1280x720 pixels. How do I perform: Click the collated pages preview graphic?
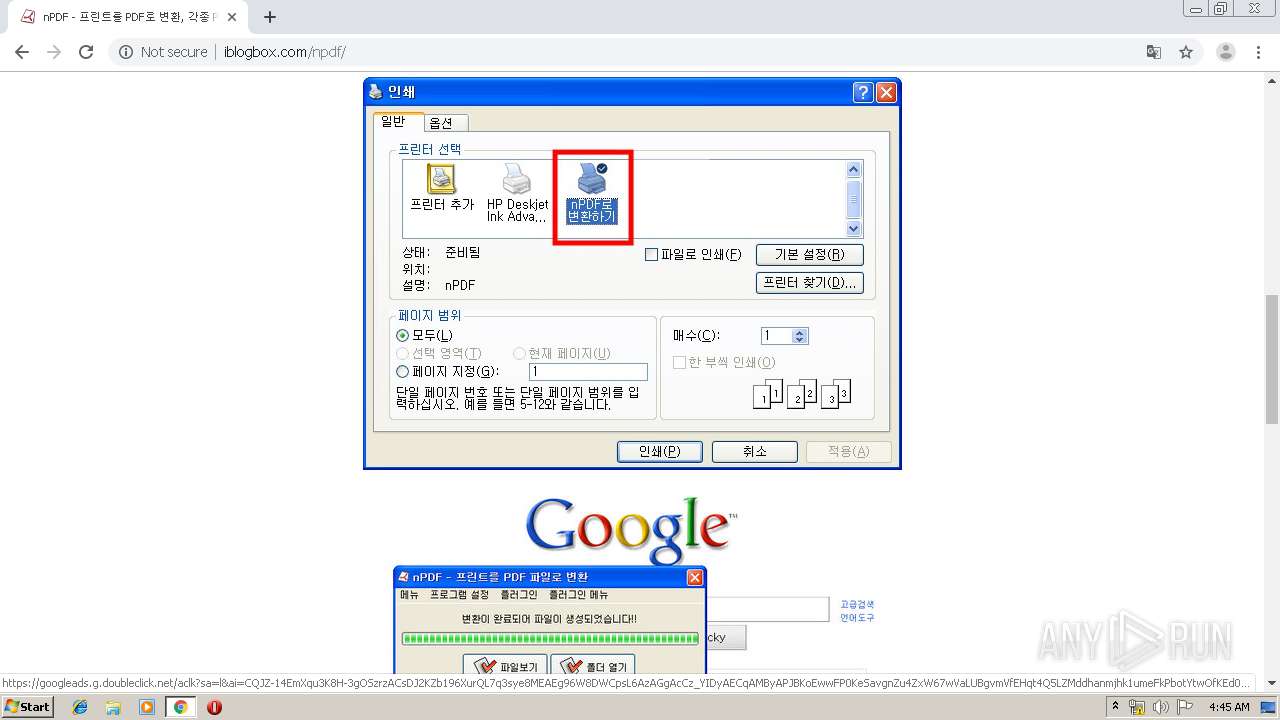[802, 394]
